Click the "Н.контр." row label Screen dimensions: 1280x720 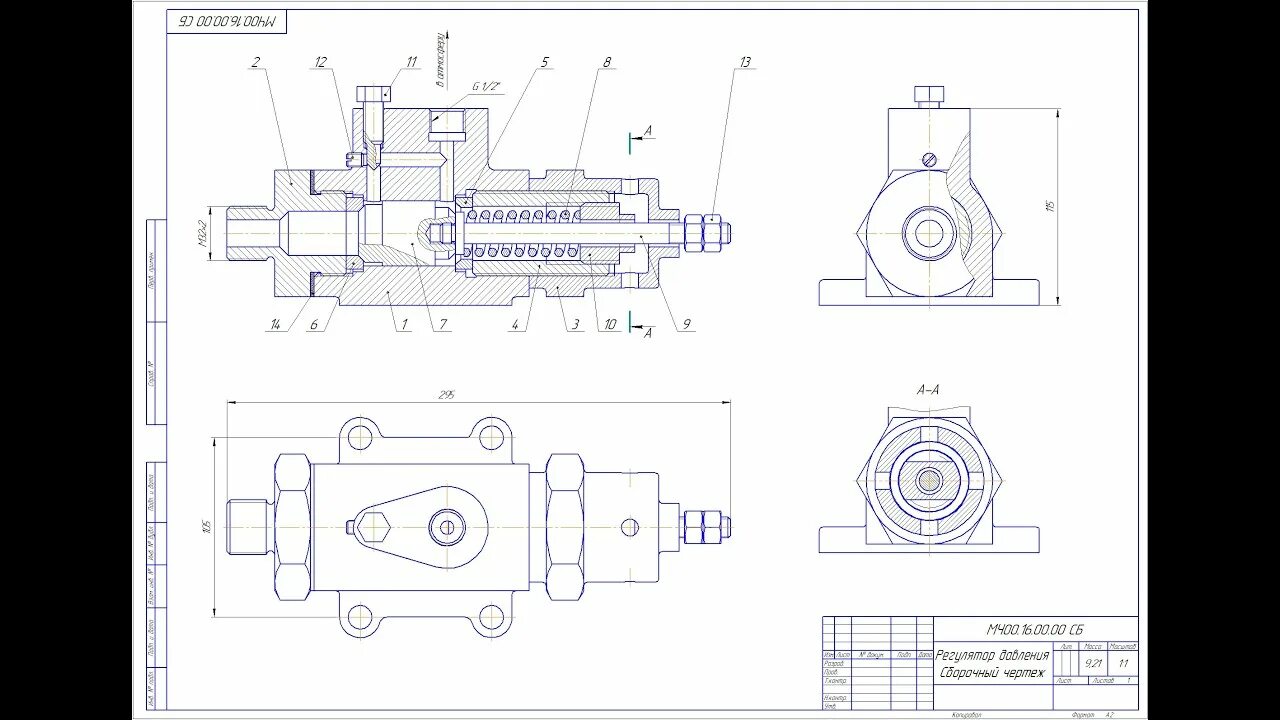coord(835,698)
